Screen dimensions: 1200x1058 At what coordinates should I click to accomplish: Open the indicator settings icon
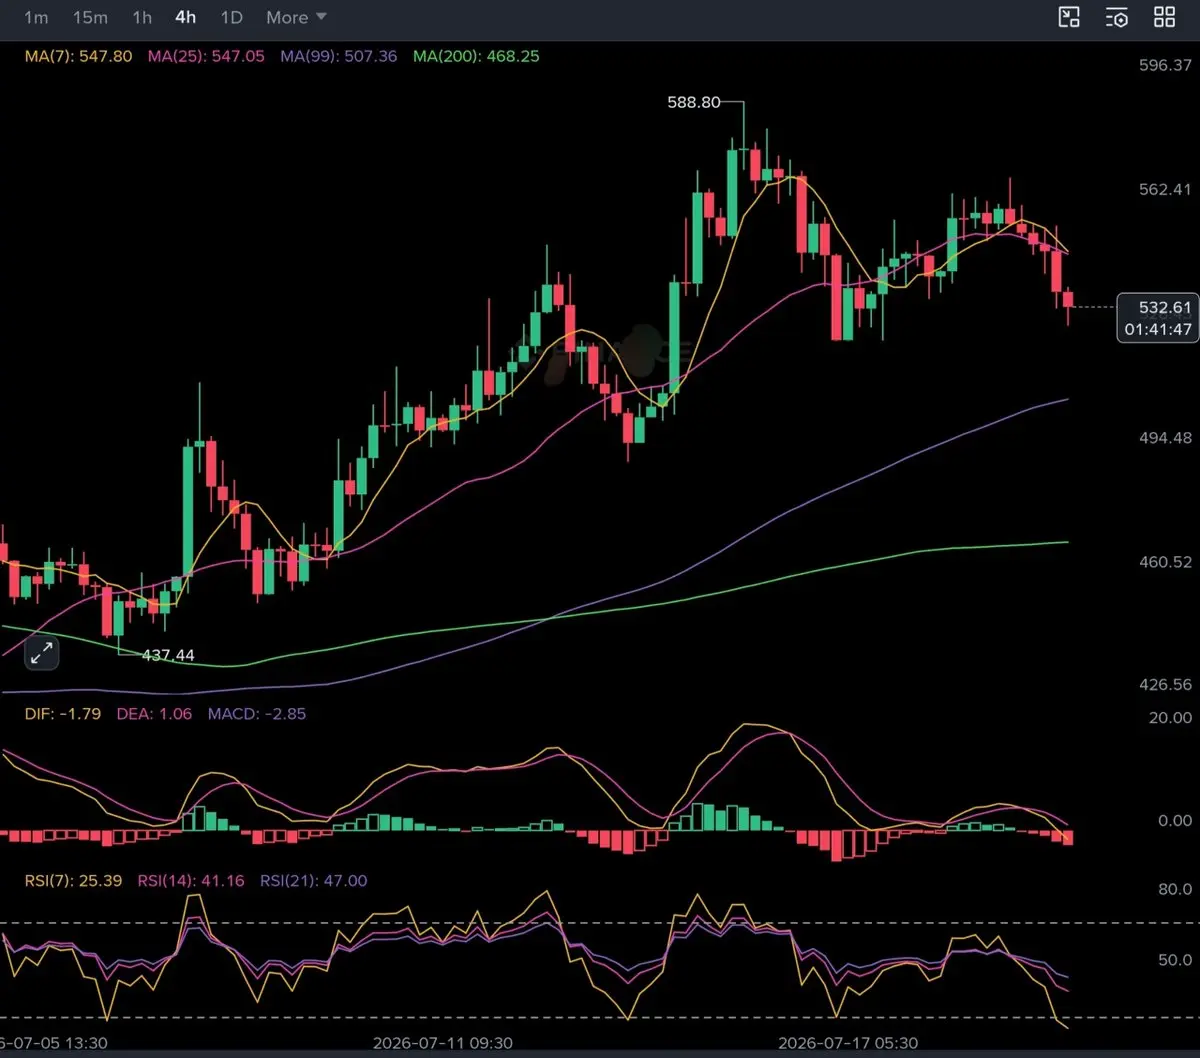click(1117, 16)
